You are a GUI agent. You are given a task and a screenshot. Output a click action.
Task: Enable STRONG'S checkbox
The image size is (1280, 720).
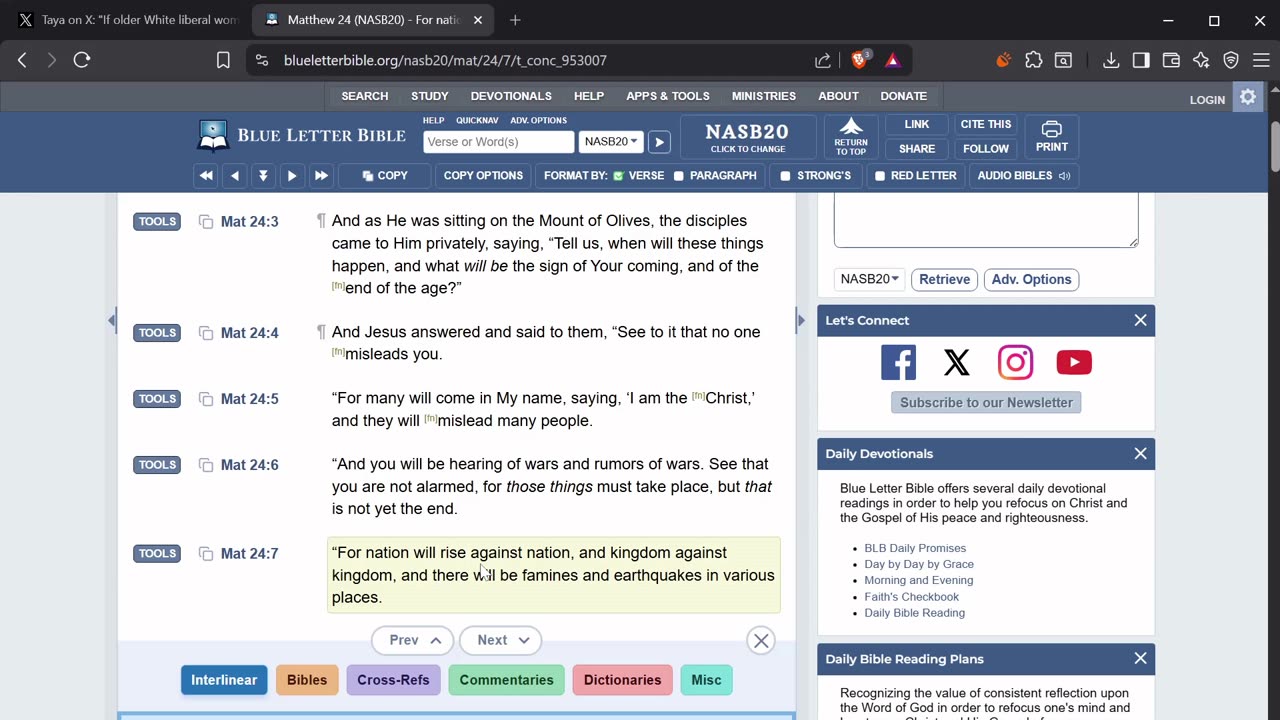tap(785, 176)
